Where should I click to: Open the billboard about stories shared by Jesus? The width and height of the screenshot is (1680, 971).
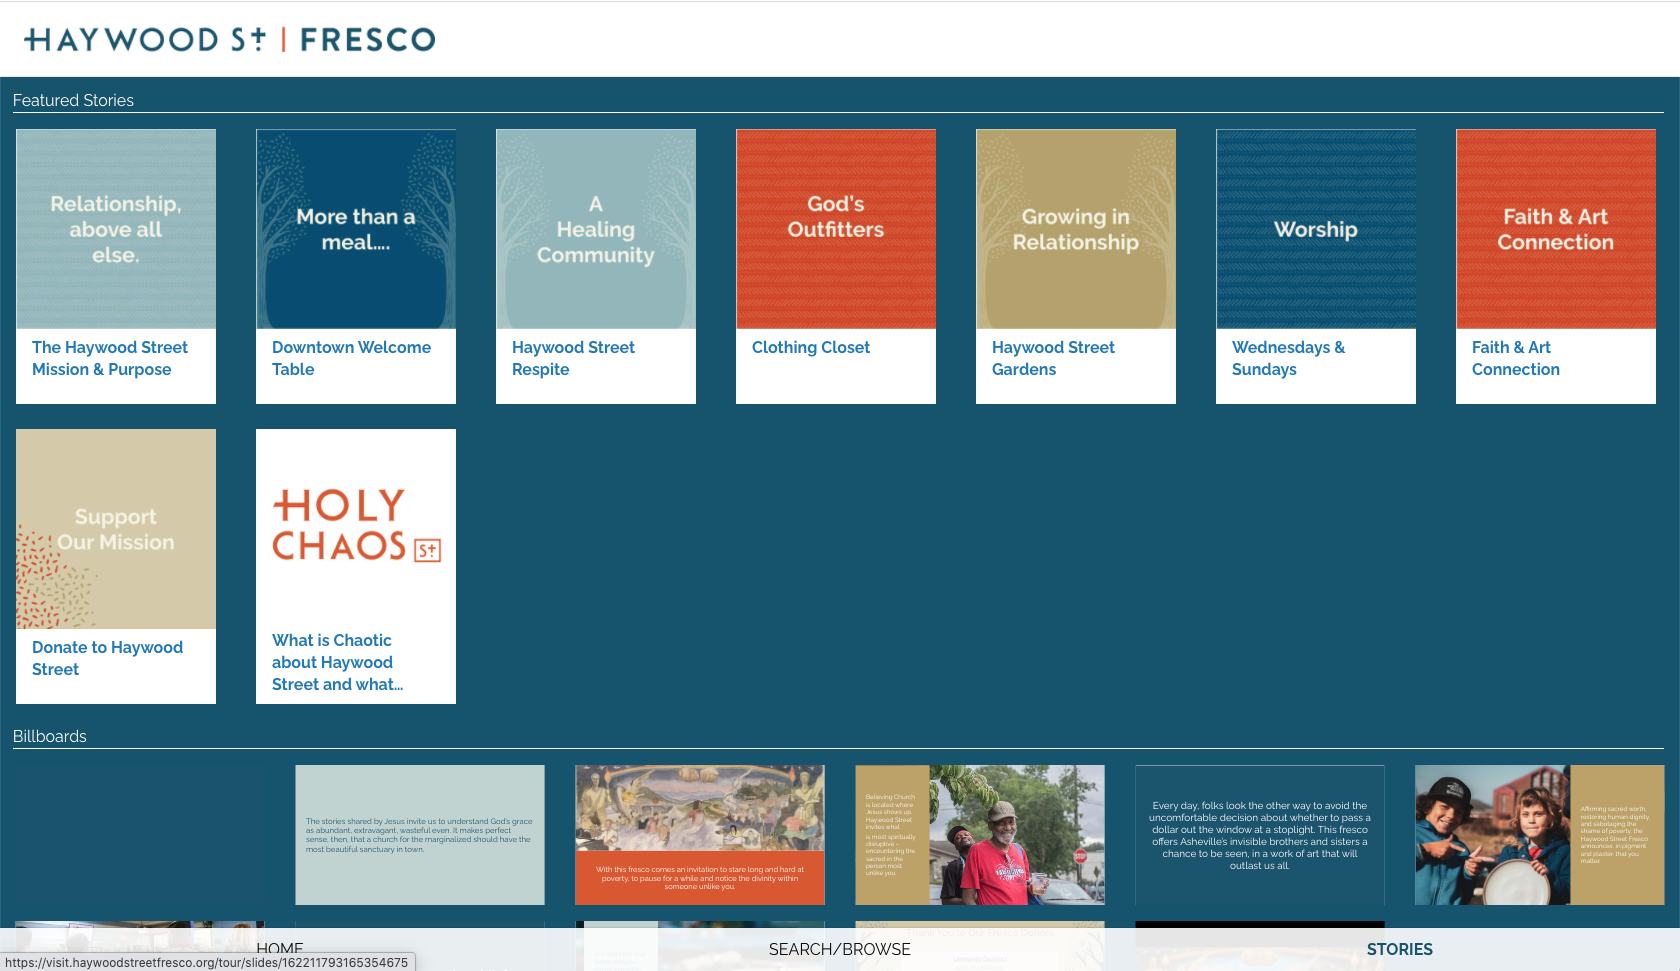pos(420,835)
